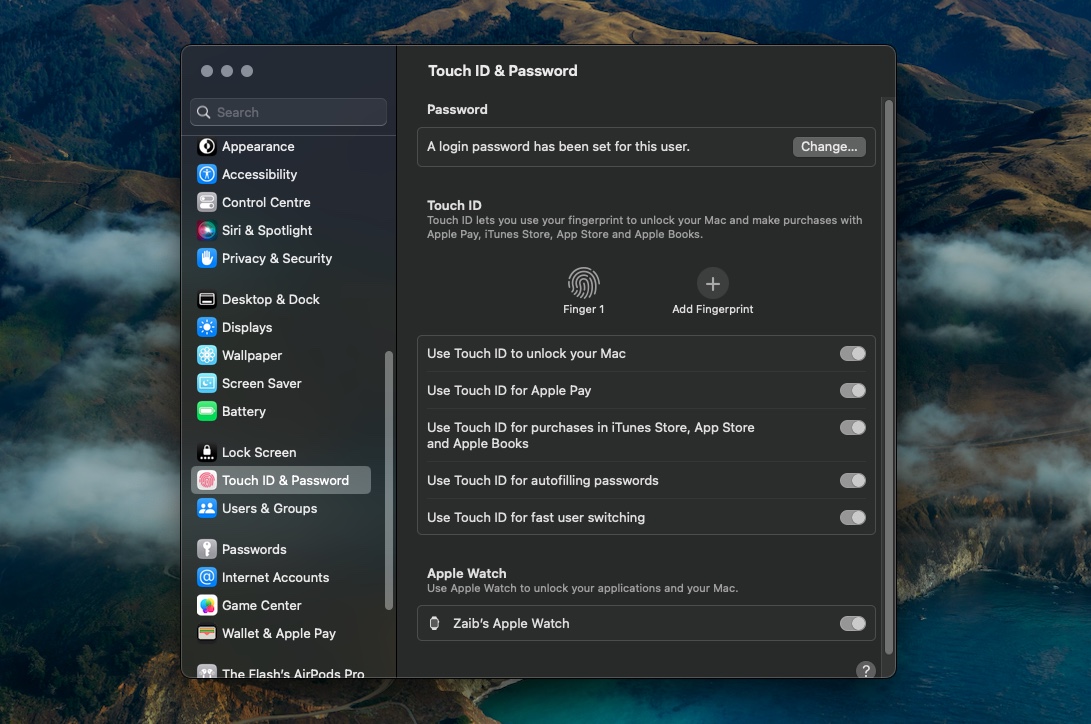Select Passwords label in sidebar
This screenshot has height=724, width=1091.
[x=254, y=549]
